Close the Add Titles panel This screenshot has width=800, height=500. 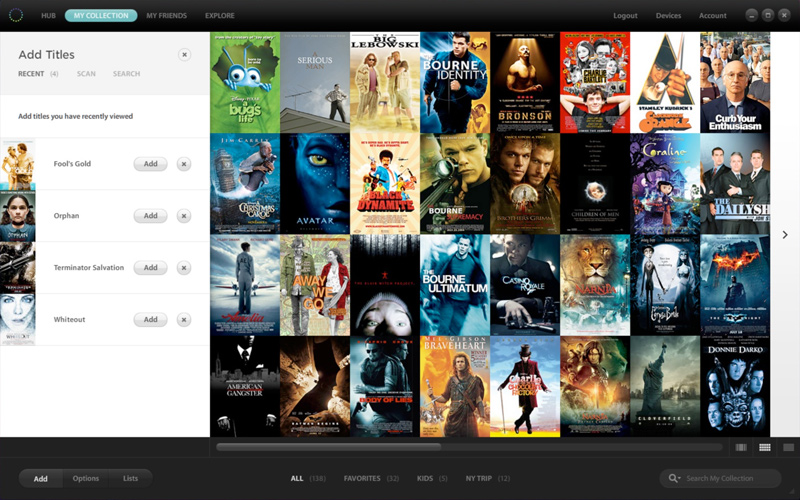[x=184, y=55]
